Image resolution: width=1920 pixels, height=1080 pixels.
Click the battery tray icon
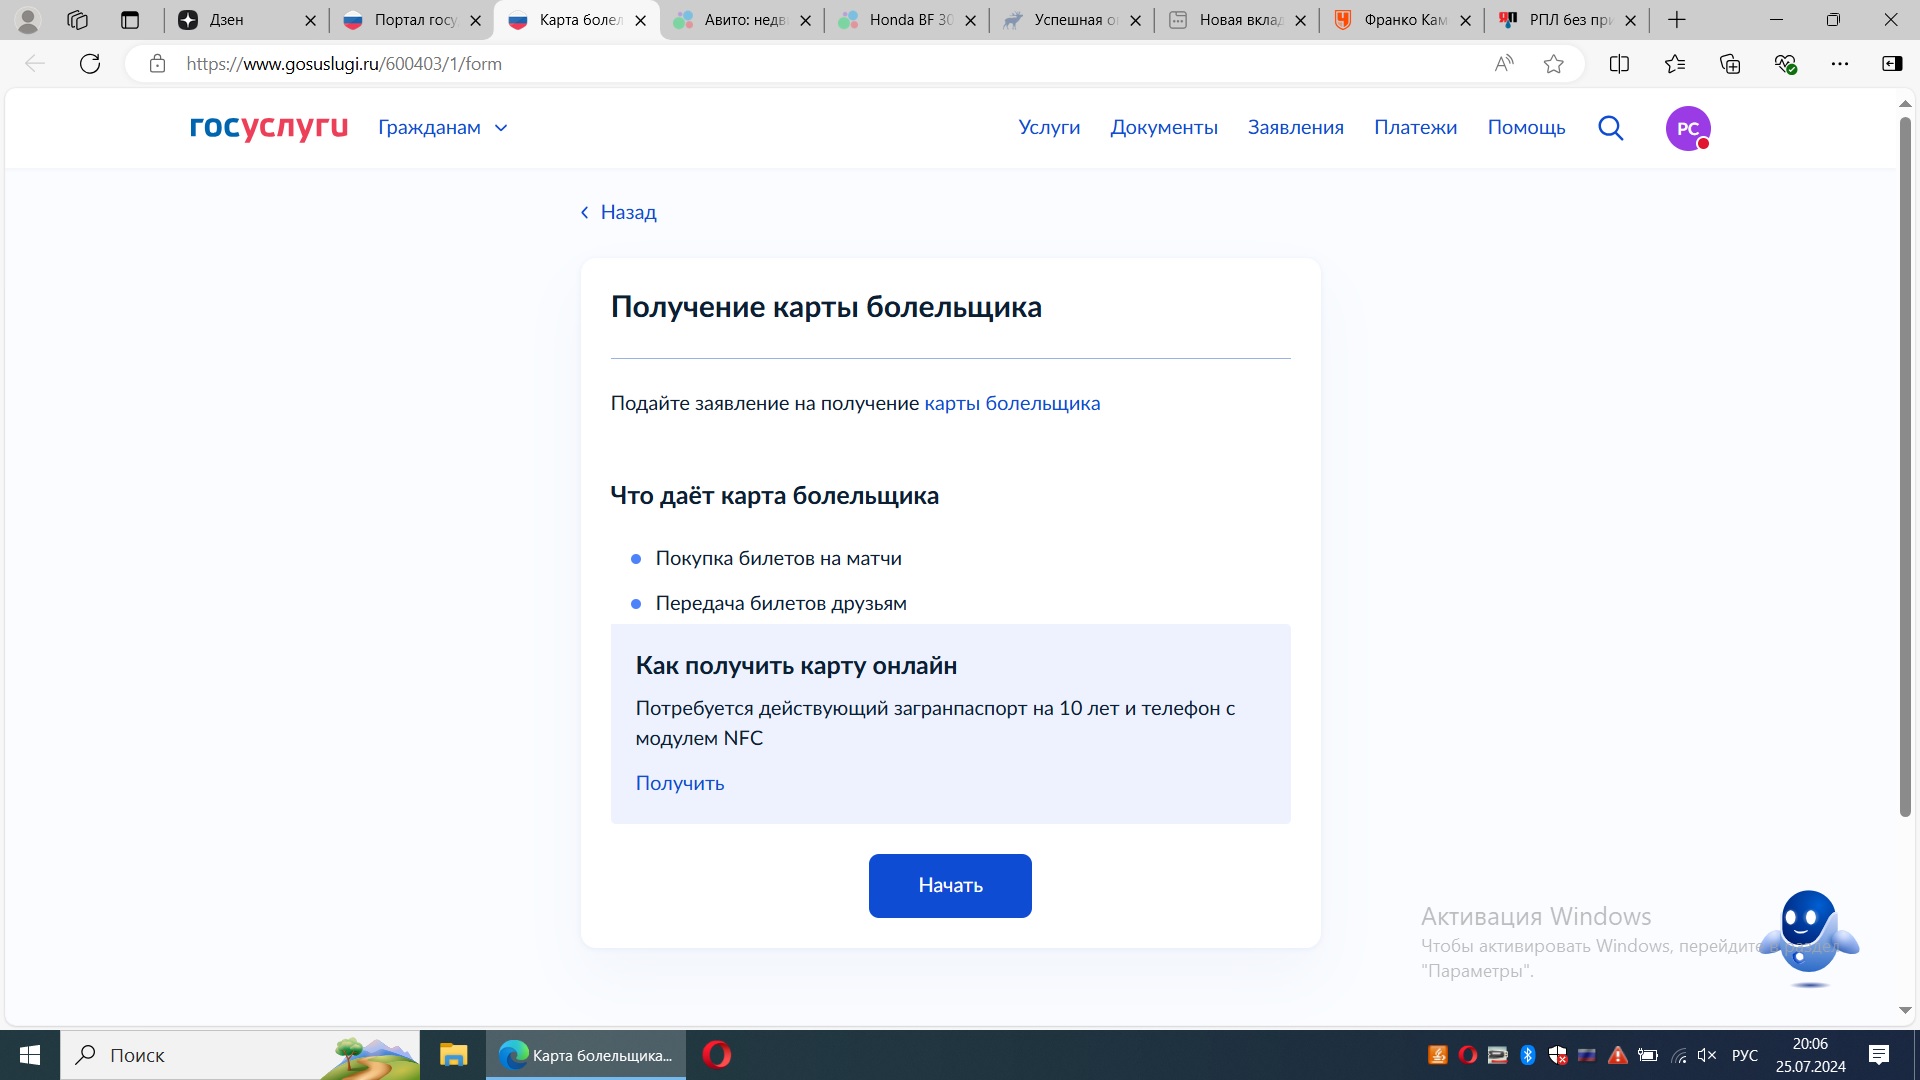[1648, 1055]
